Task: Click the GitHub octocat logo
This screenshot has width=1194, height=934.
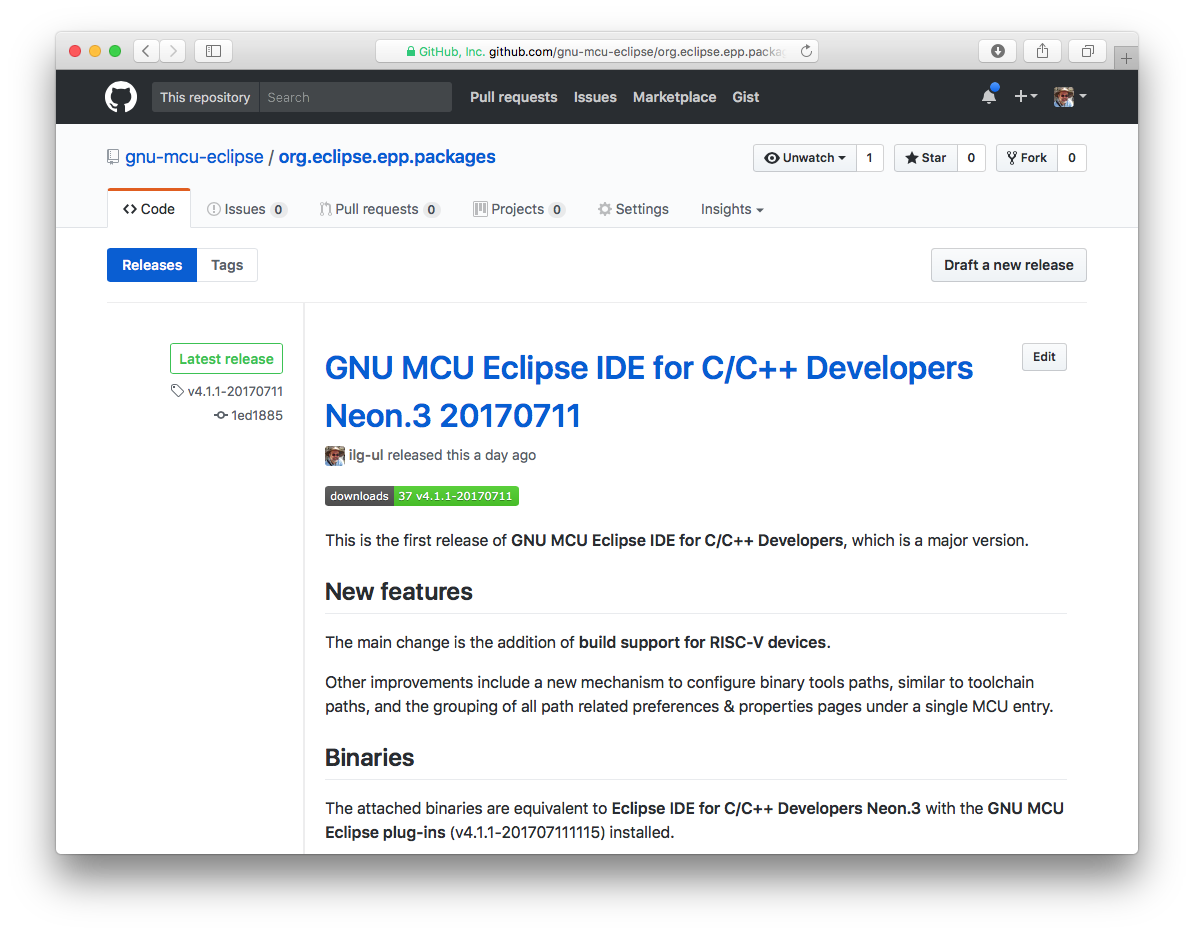Action: 120,97
